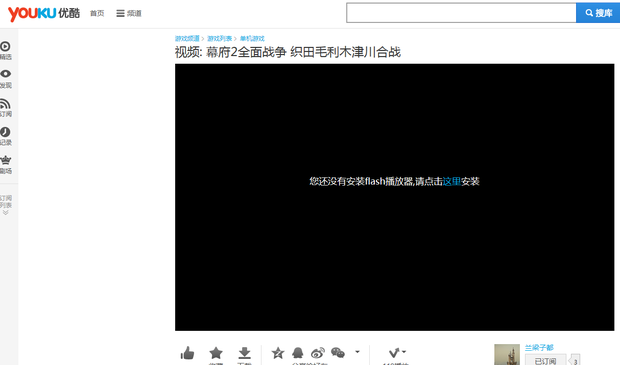Click the video title text
This screenshot has width=620, height=365.
(288, 52)
